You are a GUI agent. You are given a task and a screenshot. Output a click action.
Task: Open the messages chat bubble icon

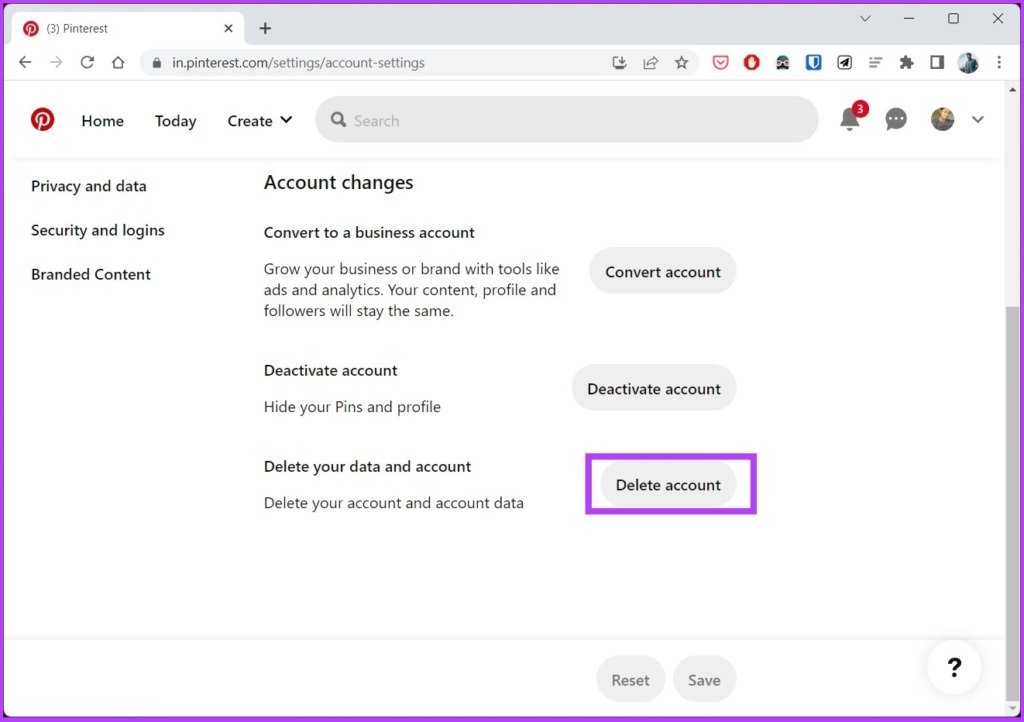click(896, 119)
